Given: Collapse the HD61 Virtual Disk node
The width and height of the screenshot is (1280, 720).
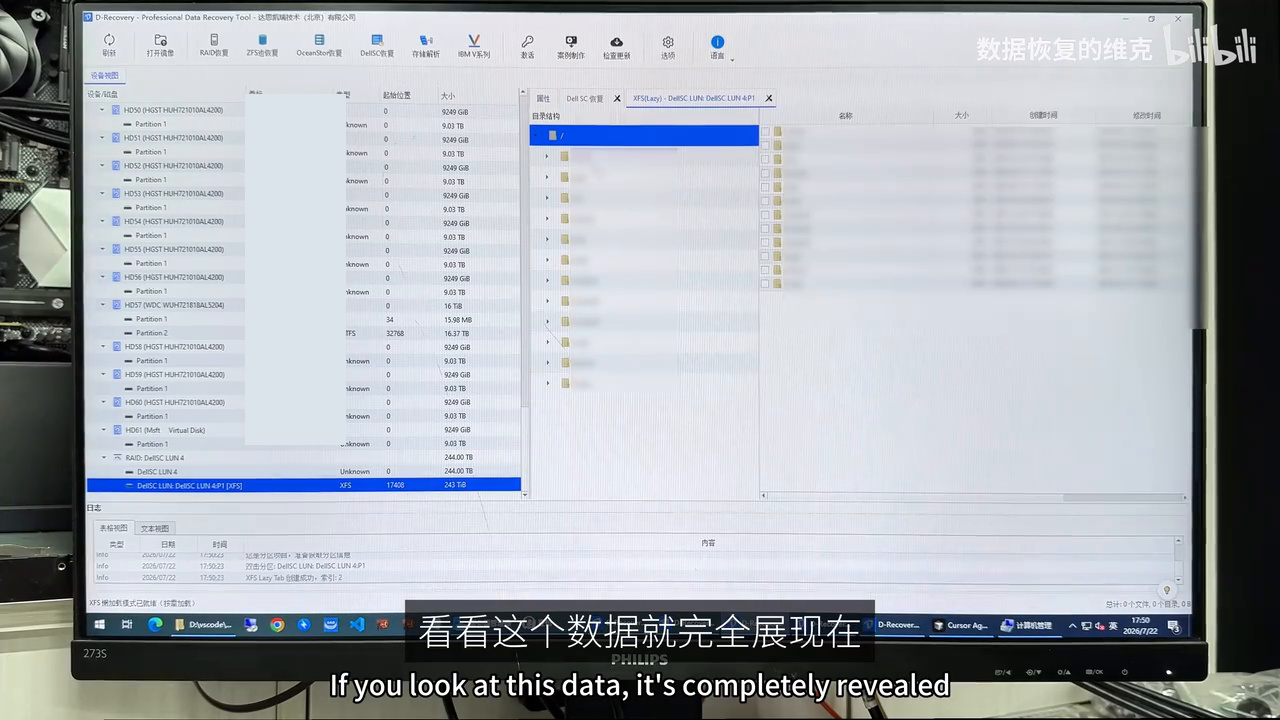Looking at the screenshot, I should [x=102, y=430].
